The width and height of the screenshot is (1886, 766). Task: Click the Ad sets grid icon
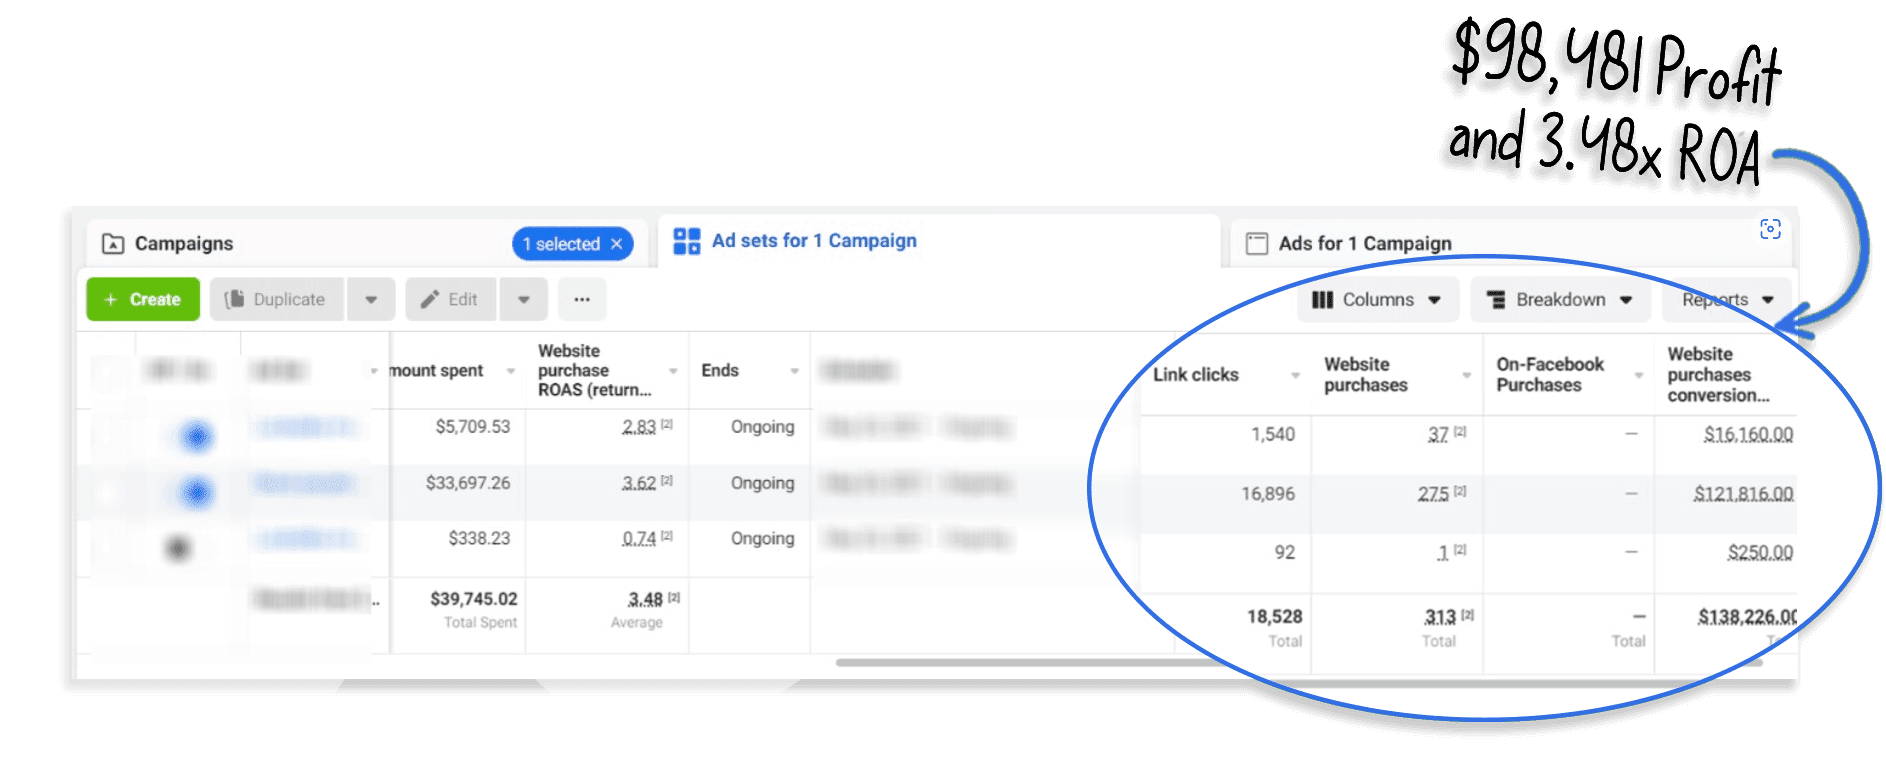pos(686,241)
